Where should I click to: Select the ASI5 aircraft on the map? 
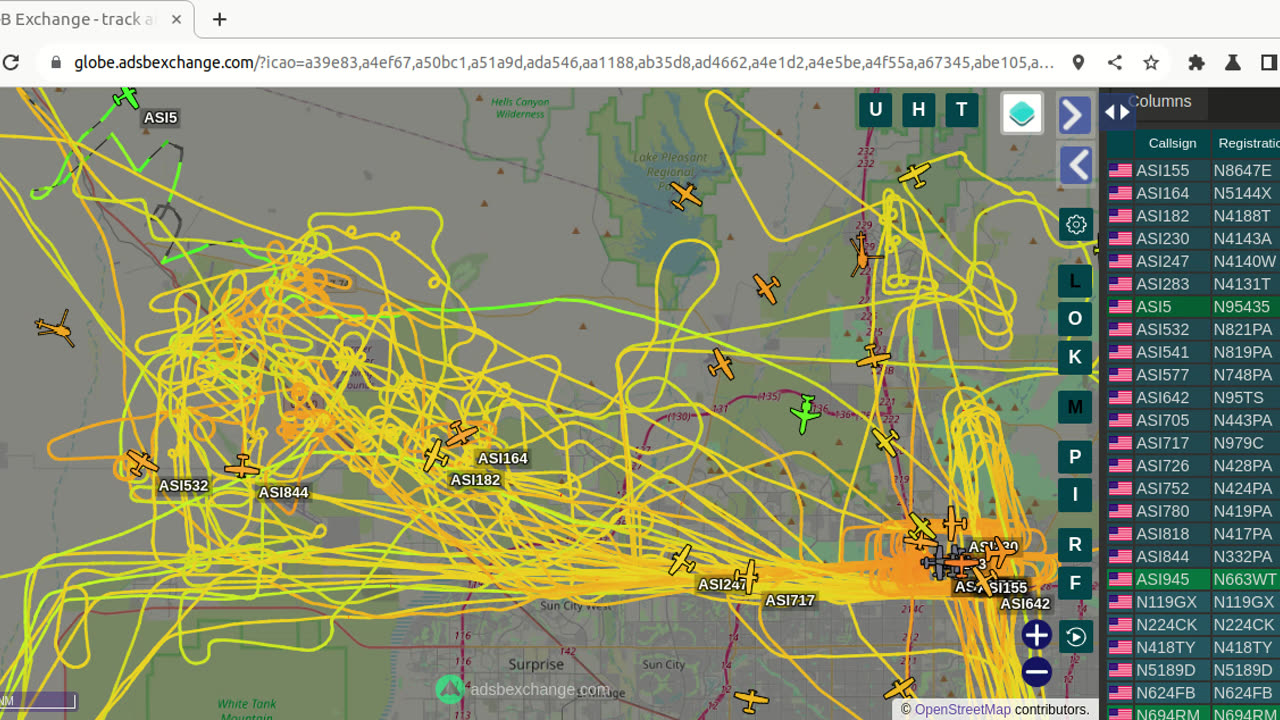(126, 98)
